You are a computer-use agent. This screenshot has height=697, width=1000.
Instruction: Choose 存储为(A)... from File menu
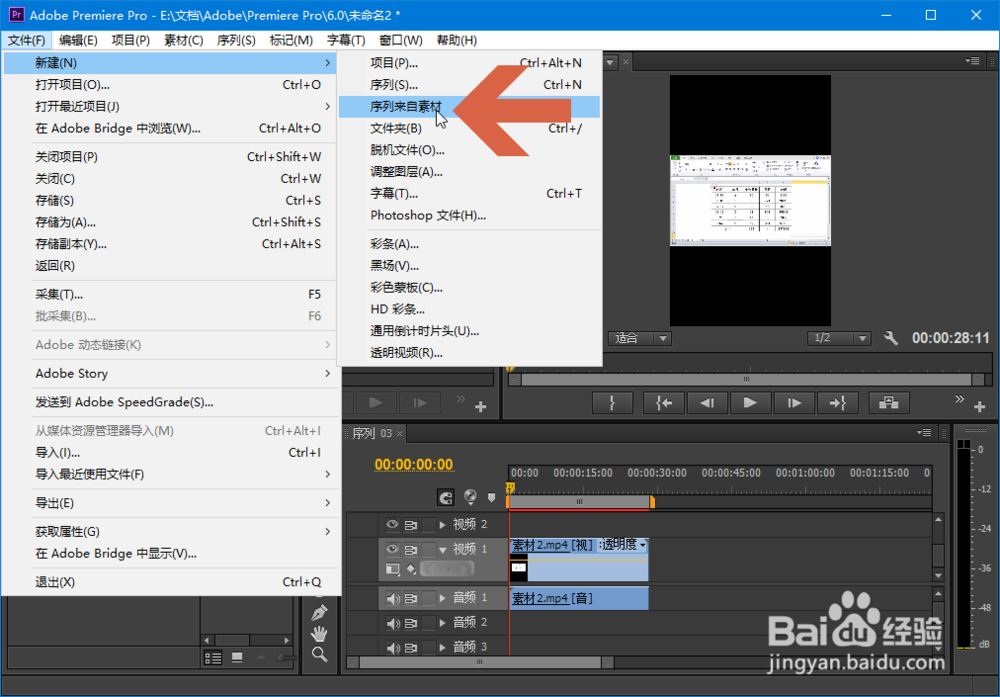point(171,222)
